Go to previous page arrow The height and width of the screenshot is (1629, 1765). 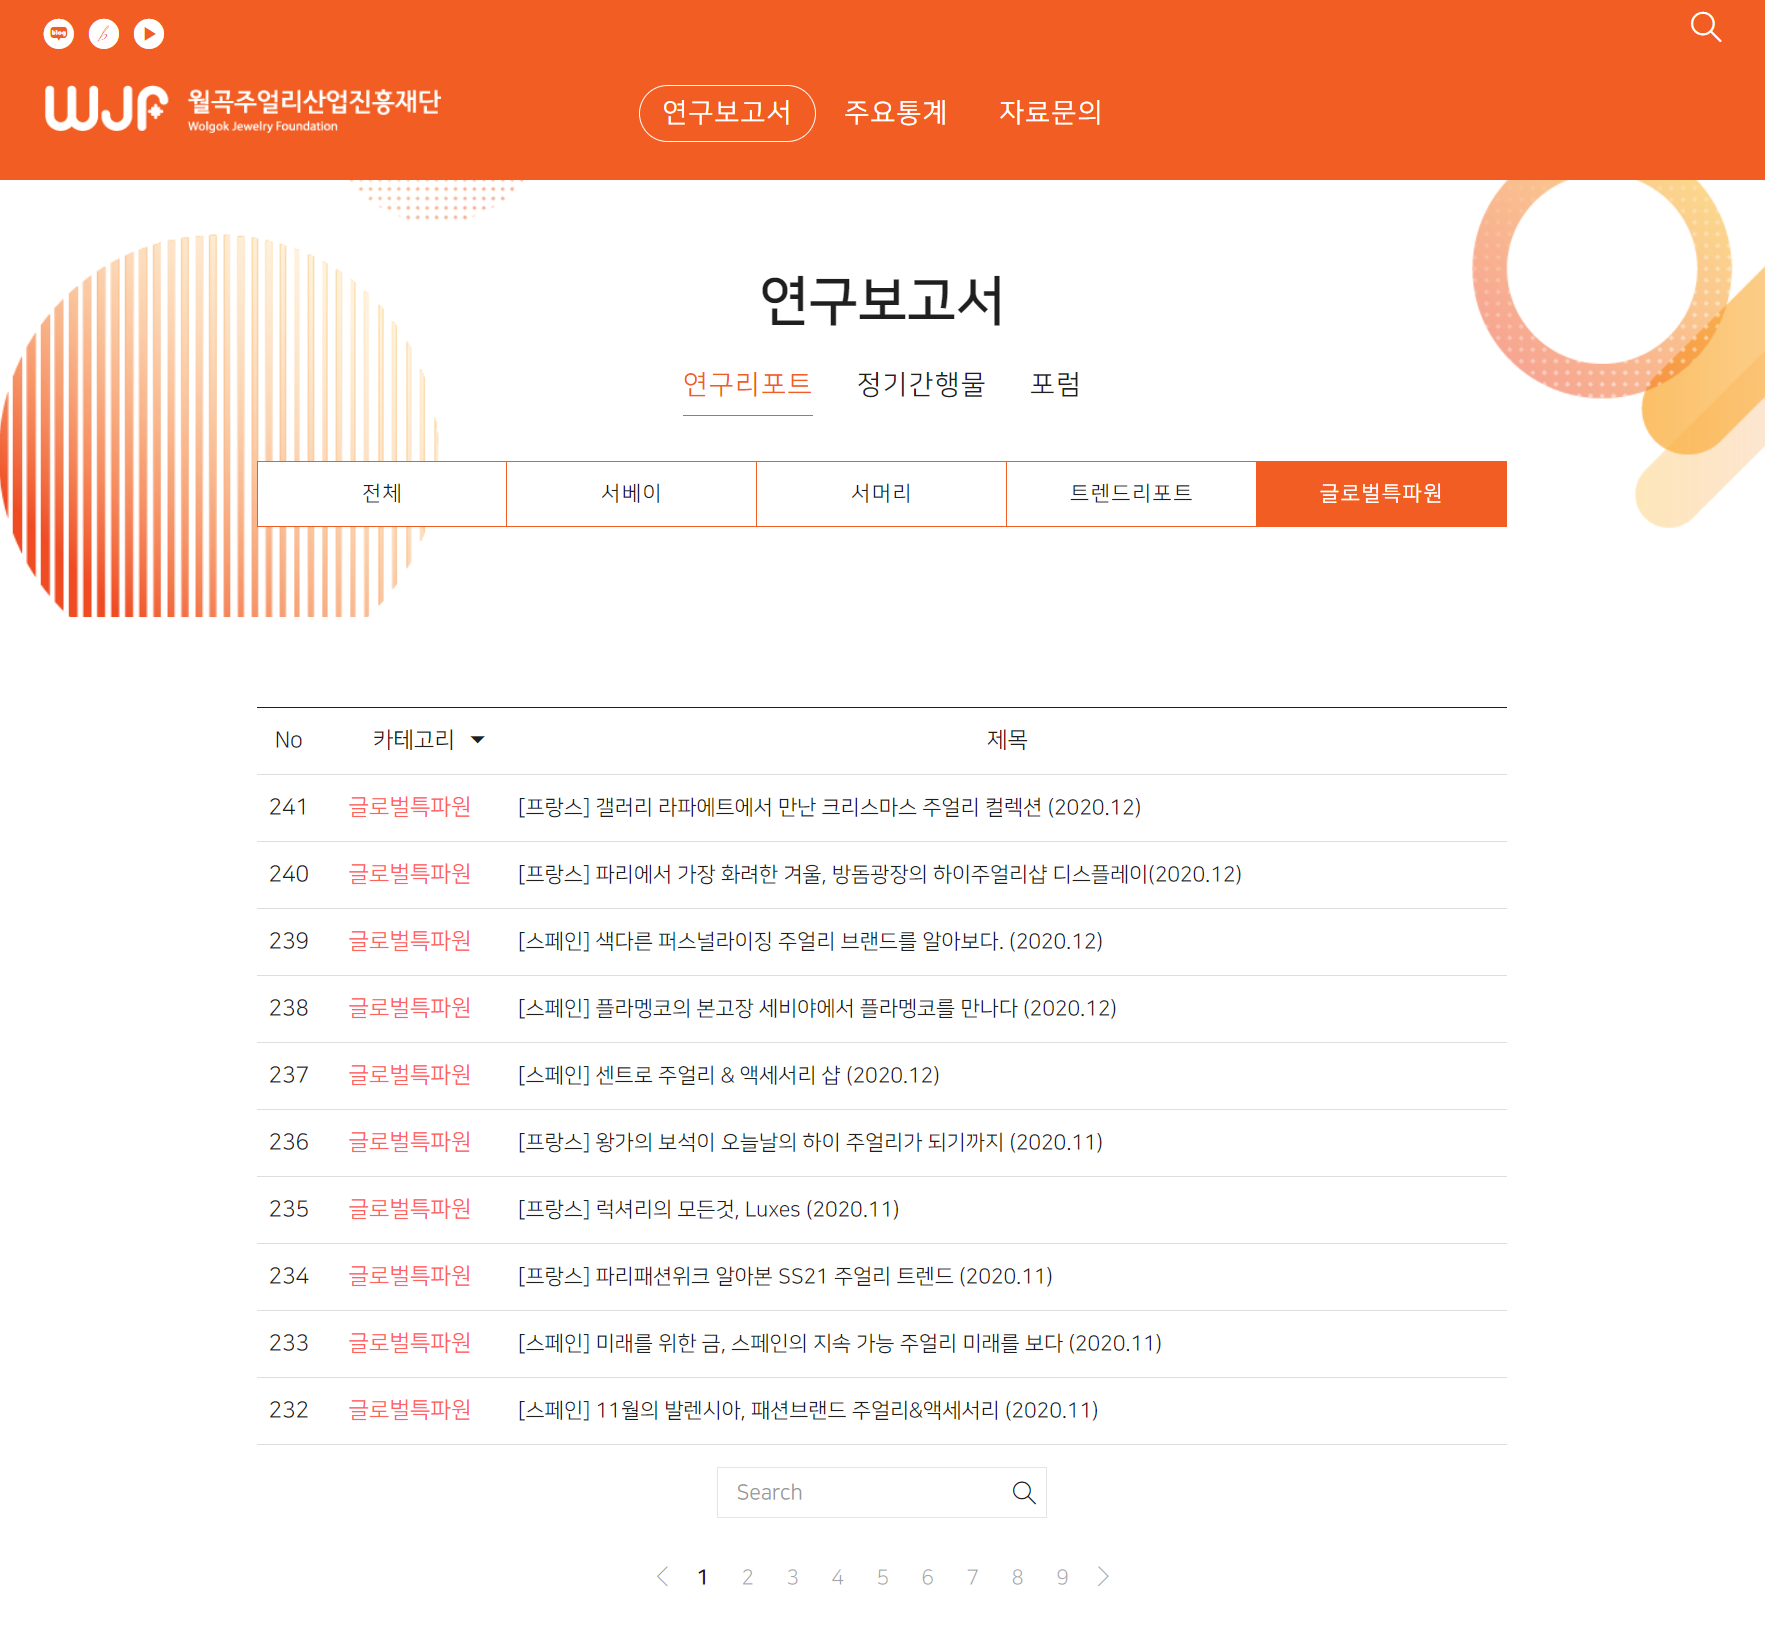click(x=662, y=1577)
